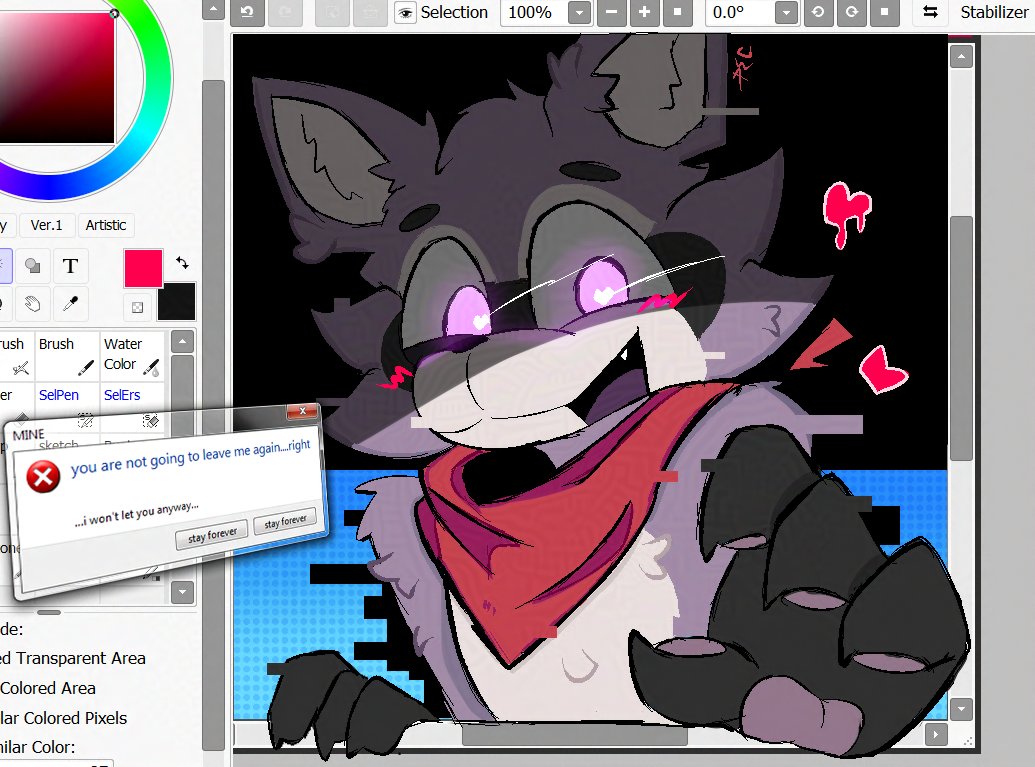Click the canvas vertical scrollbar up arrow
1035x767 pixels.
click(961, 57)
